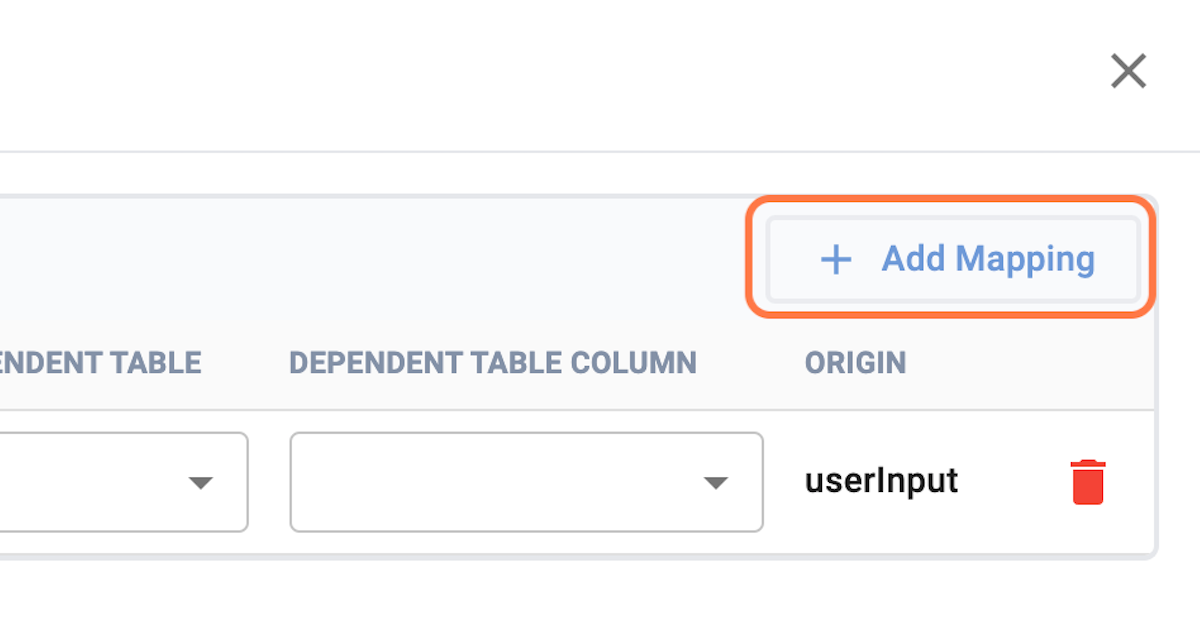
Task: Click the Dependent Table dropdown arrow
Action: point(201,483)
